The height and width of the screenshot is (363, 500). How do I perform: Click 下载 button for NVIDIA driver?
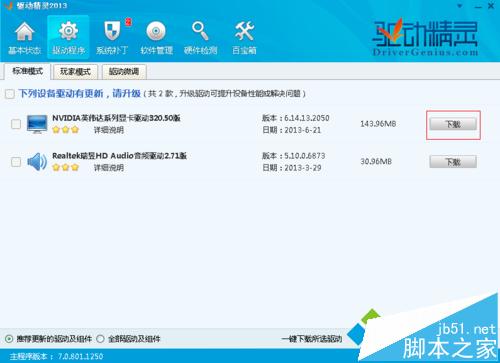[453, 124]
